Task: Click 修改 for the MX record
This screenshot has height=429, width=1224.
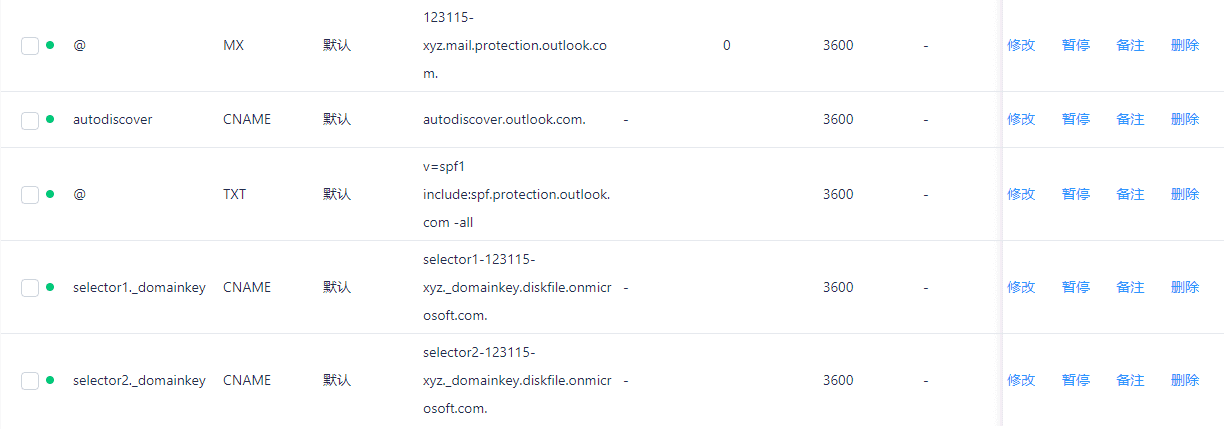Action: coord(1021,46)
